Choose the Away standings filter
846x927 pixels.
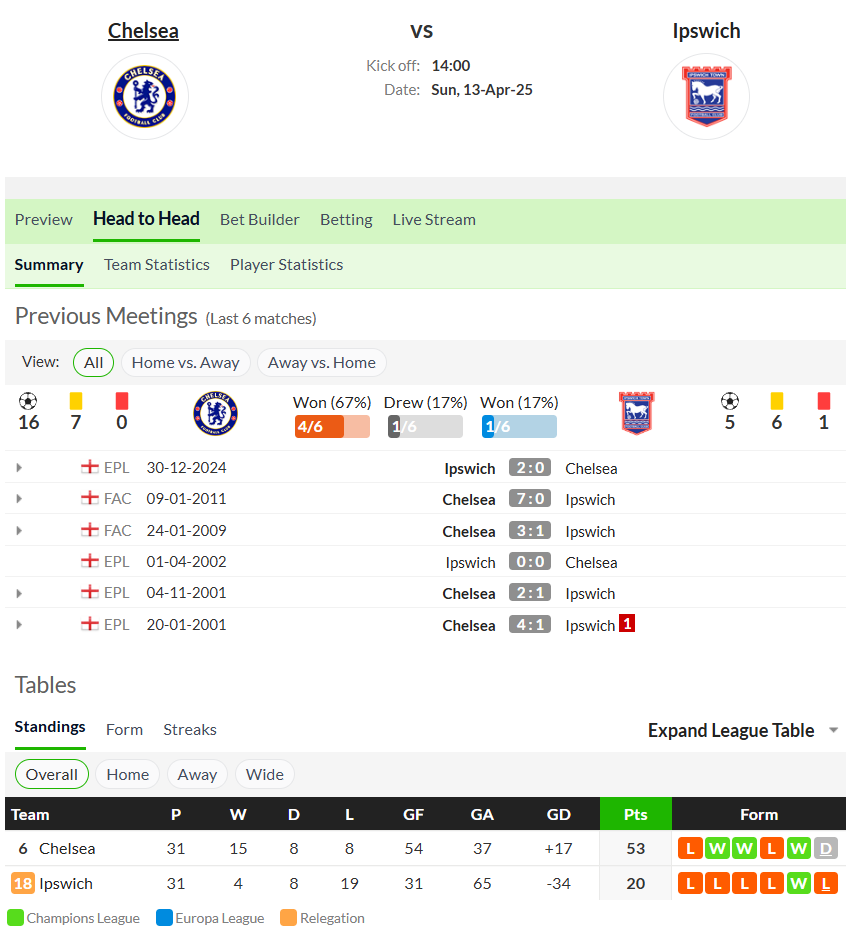click(197, 774)
